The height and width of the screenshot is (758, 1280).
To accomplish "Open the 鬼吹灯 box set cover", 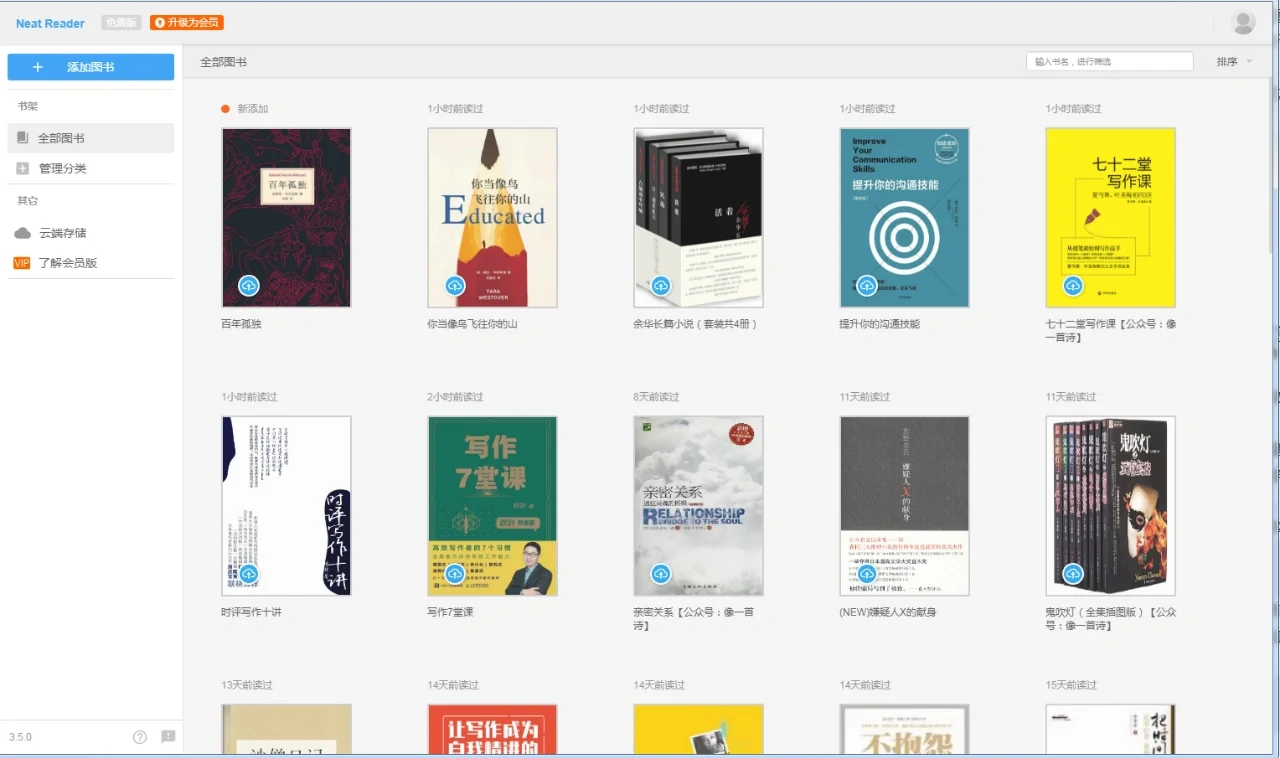I will point(1110,505).
